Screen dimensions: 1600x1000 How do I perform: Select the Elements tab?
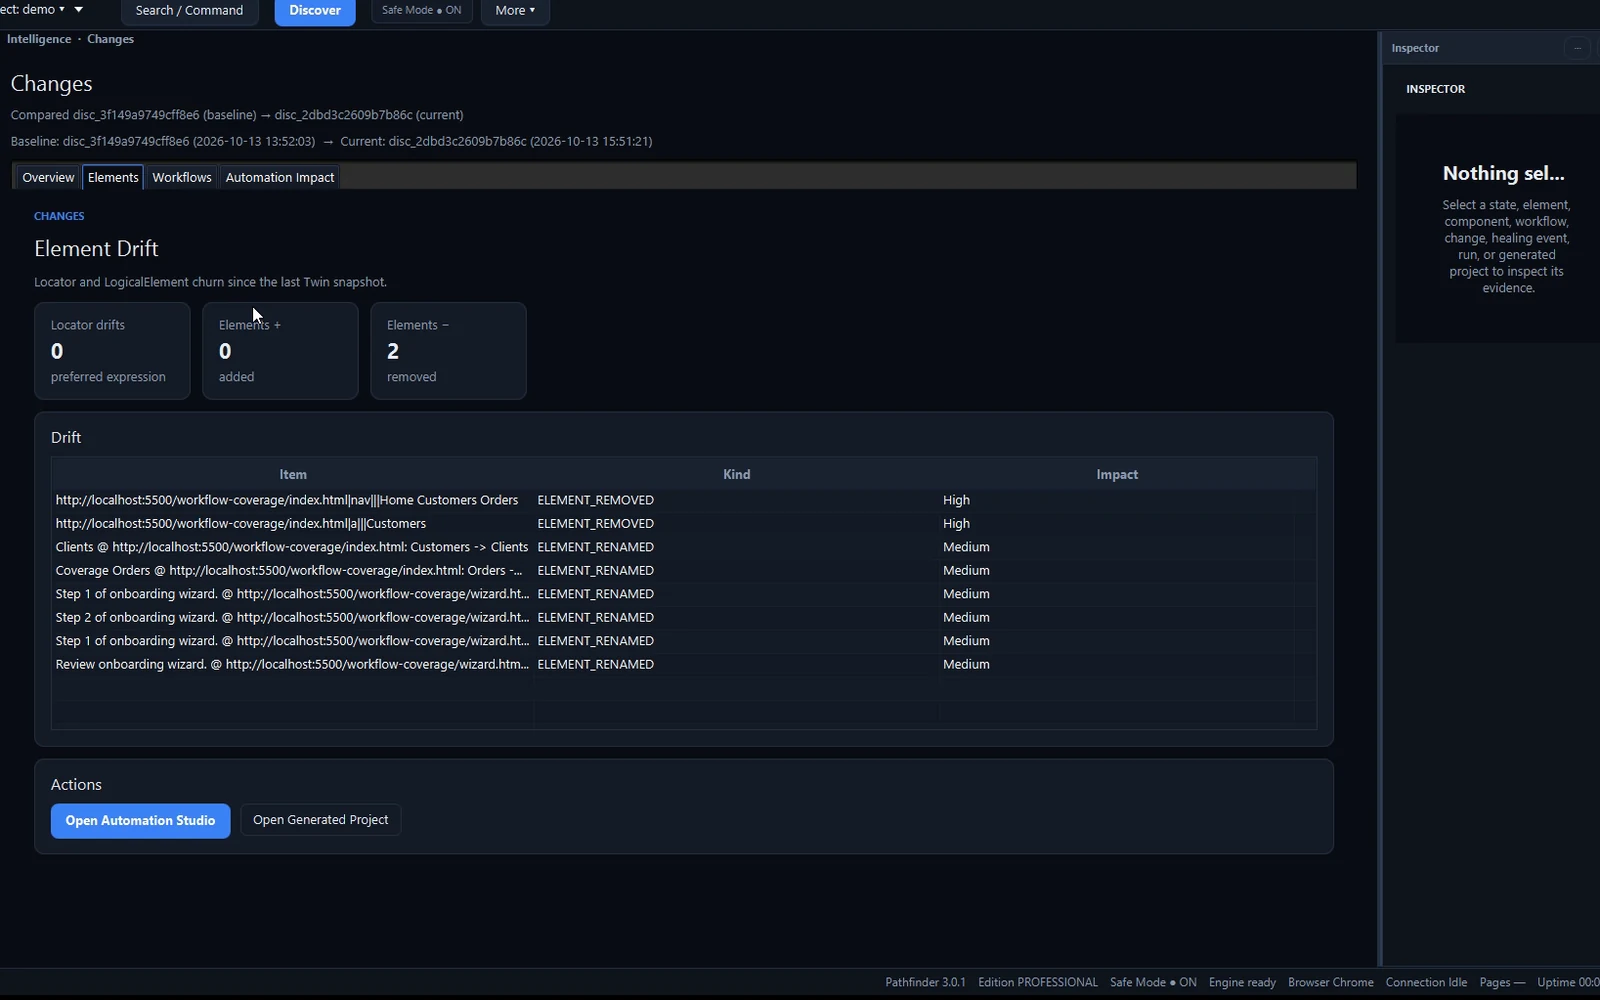(x=113, y=177)
